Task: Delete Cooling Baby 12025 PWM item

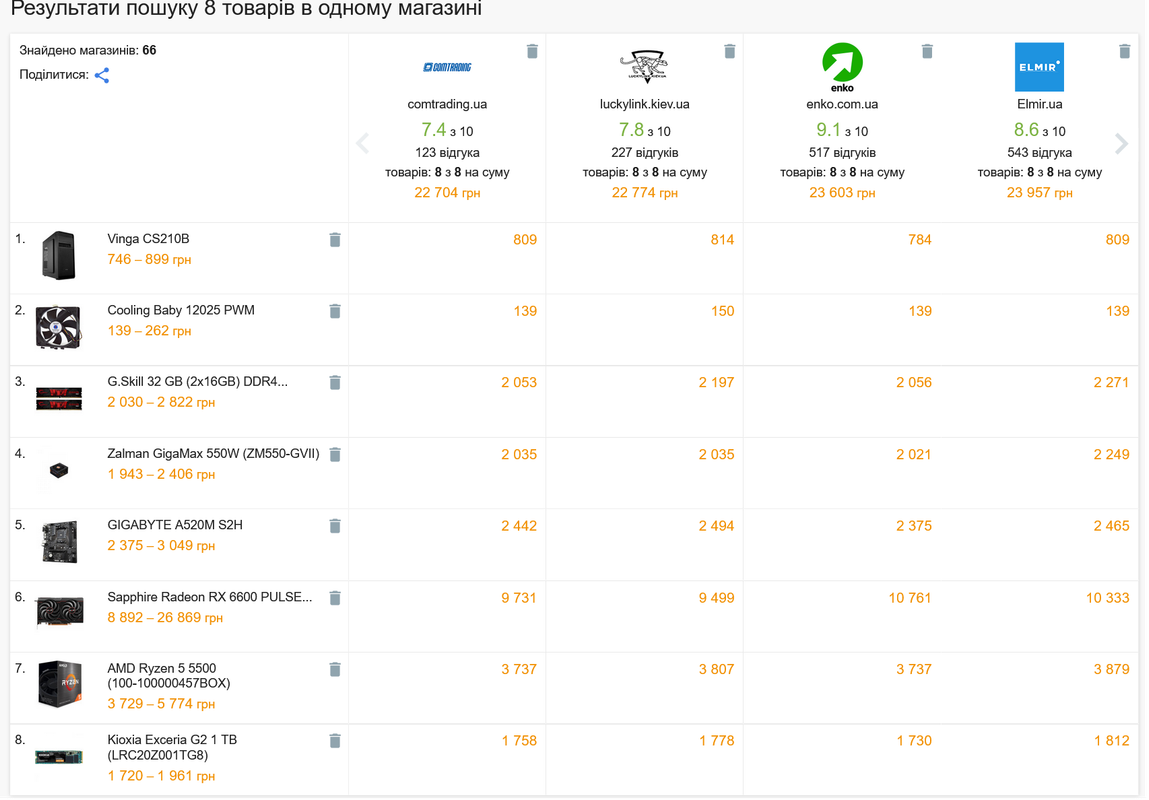Action: pos(336,312)
